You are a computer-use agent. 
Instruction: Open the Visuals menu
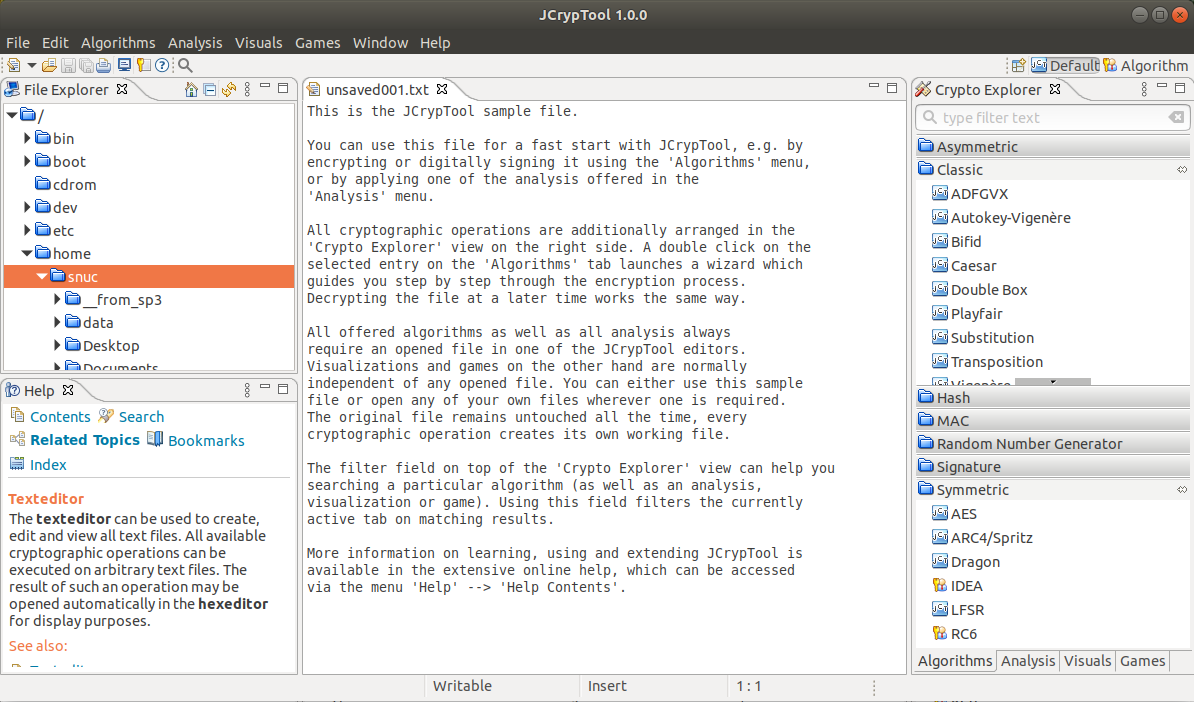pos(258,43)
